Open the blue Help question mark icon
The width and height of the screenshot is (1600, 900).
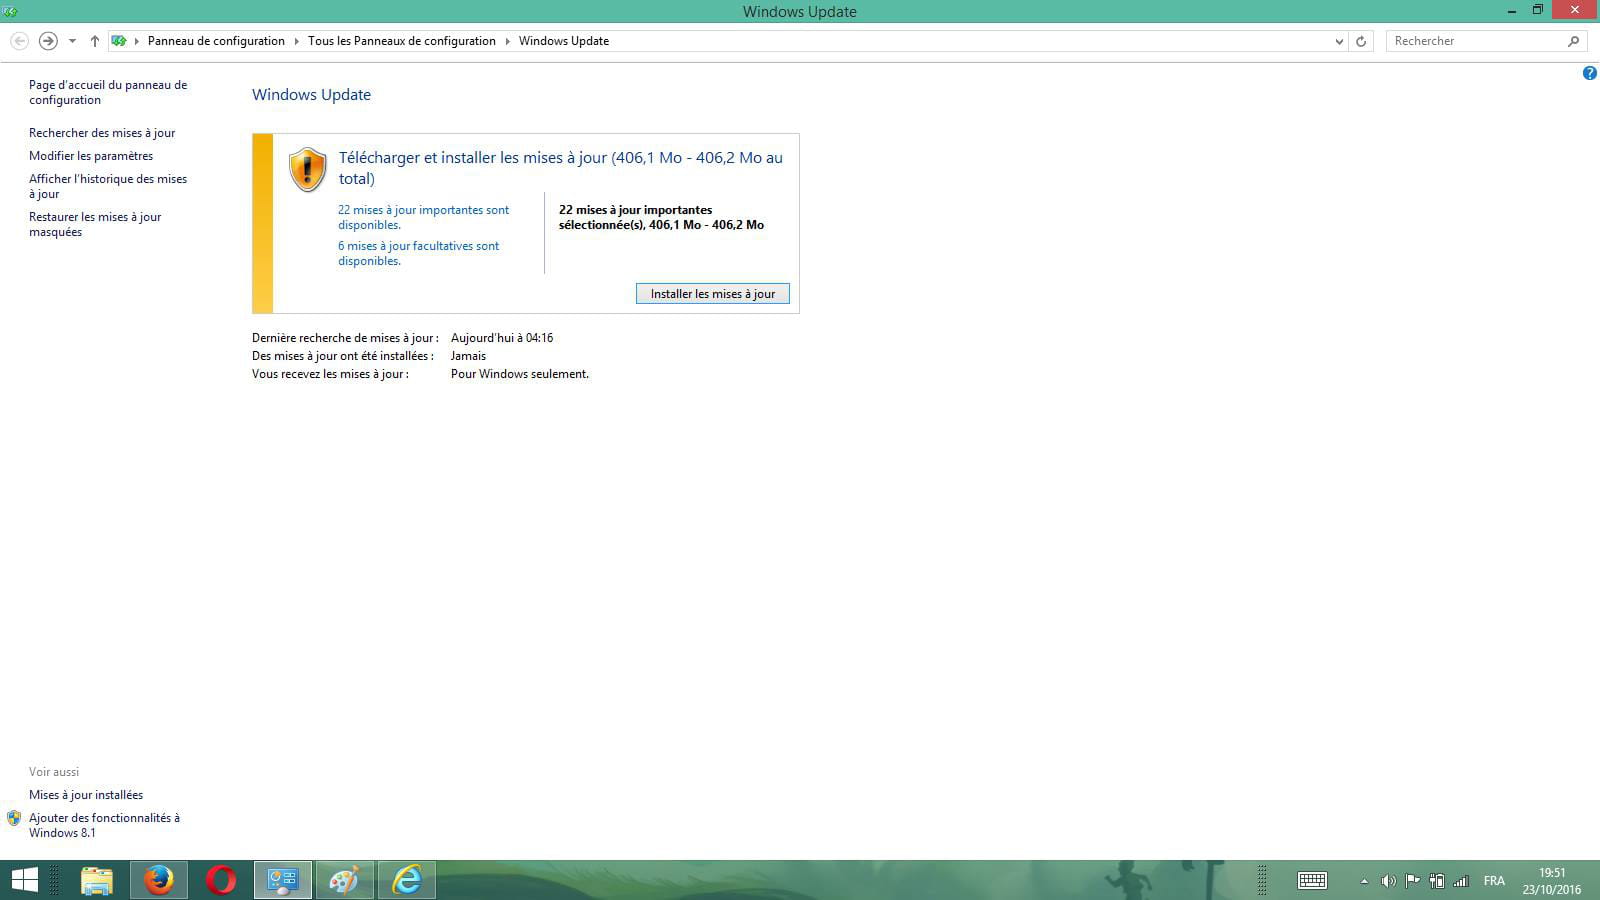coord(1589,73)
